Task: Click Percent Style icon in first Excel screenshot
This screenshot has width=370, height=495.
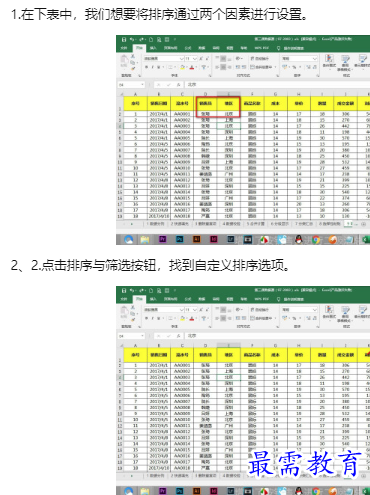Action: (294, 67)
